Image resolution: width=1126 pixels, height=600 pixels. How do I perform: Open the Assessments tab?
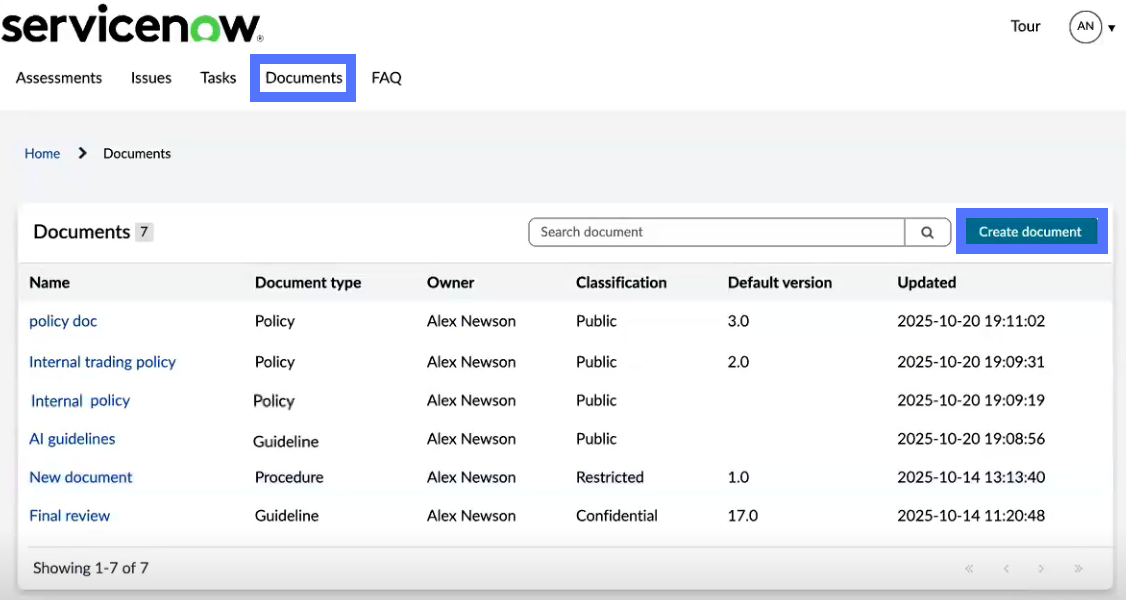pos(59,78)
